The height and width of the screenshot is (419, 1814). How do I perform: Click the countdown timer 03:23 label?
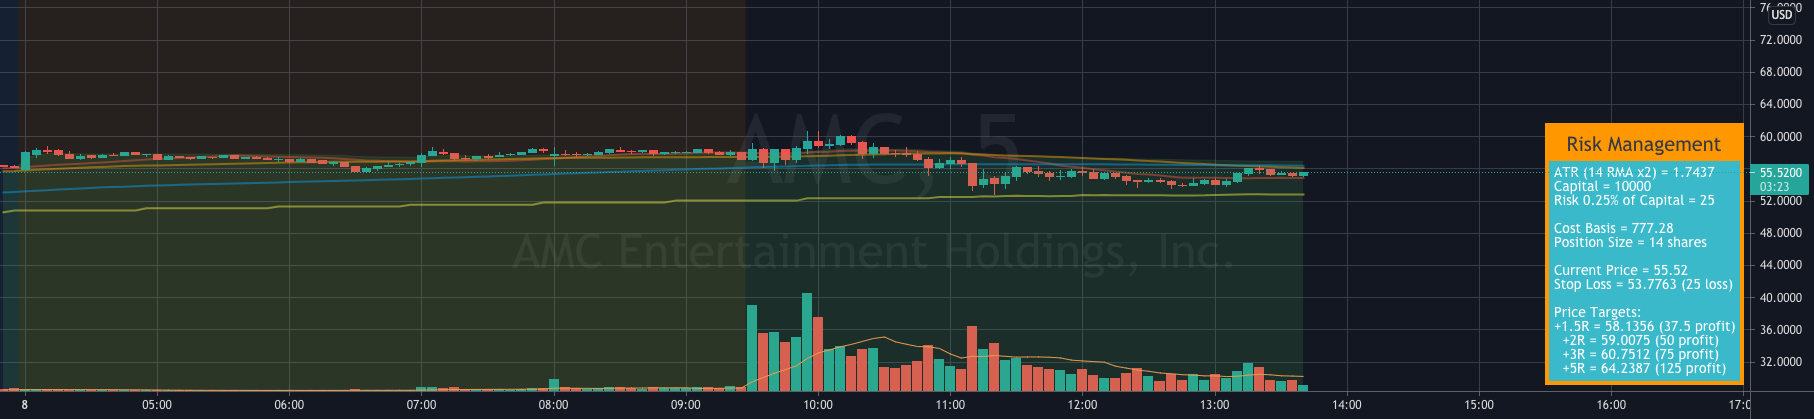1774,187
